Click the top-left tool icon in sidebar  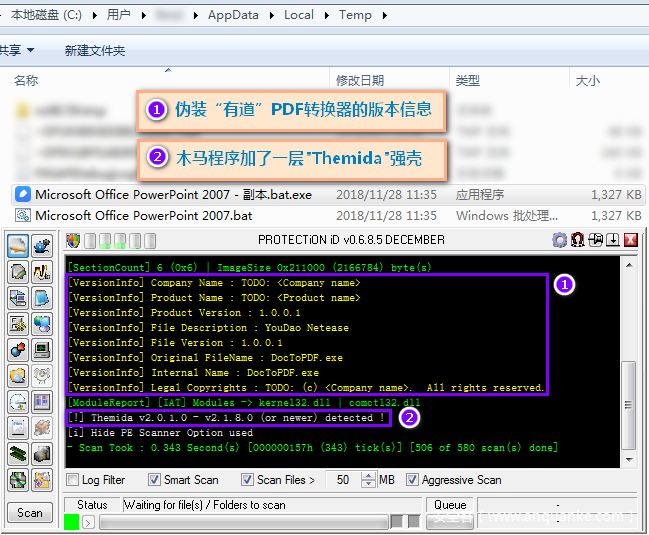[x=17, y=246]
